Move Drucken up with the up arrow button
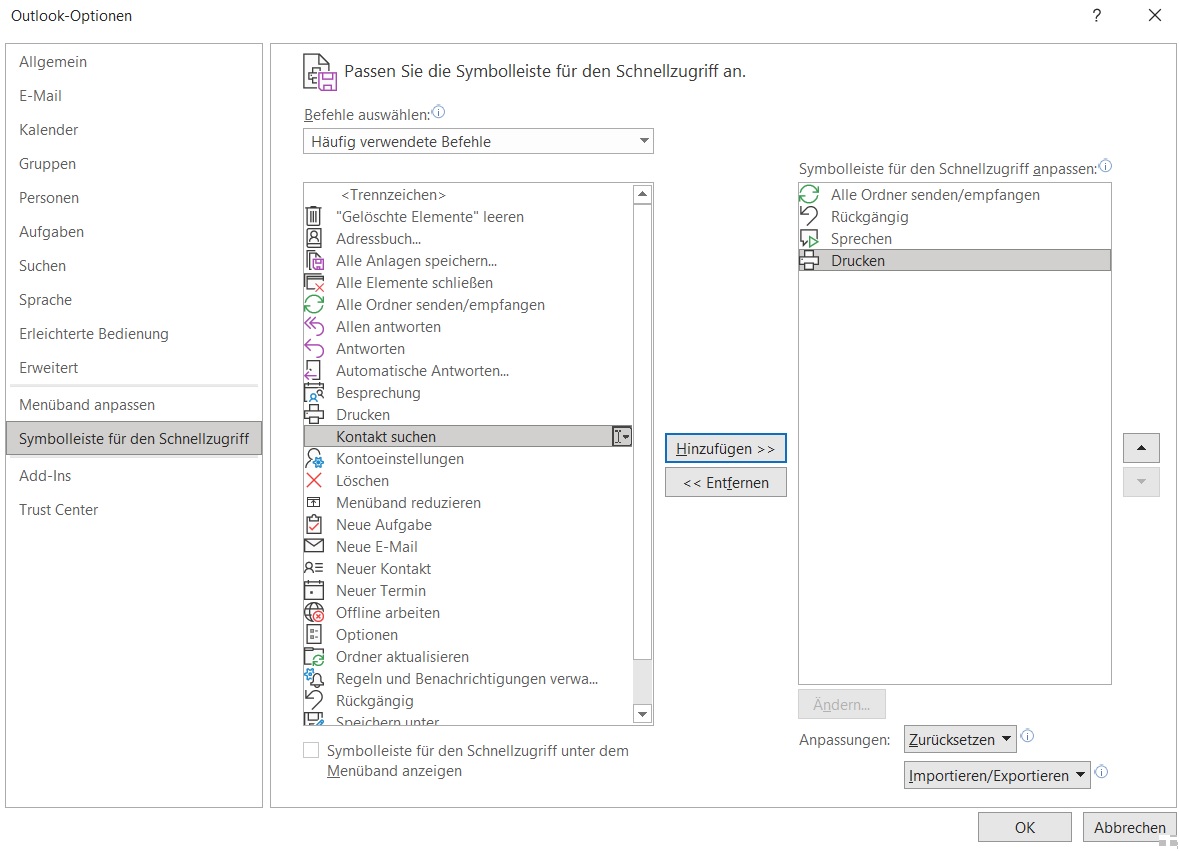This screenshot has width=1179, height=851. point(1141,448)
